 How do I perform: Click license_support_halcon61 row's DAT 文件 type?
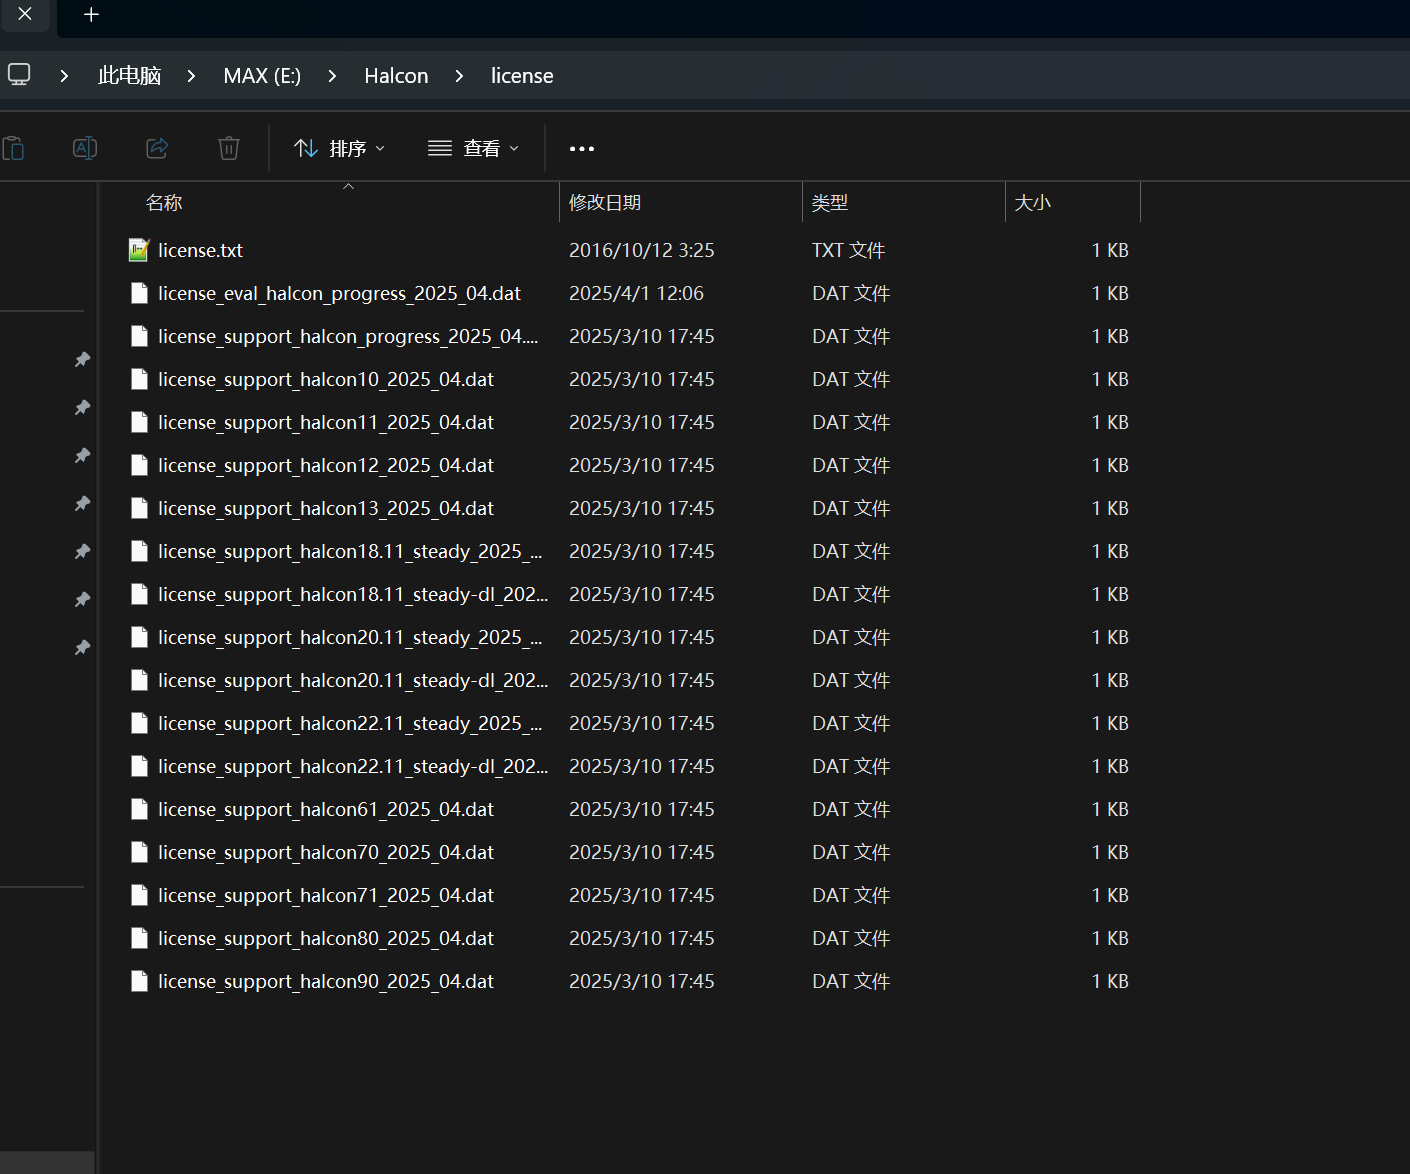tap(851, 809)
